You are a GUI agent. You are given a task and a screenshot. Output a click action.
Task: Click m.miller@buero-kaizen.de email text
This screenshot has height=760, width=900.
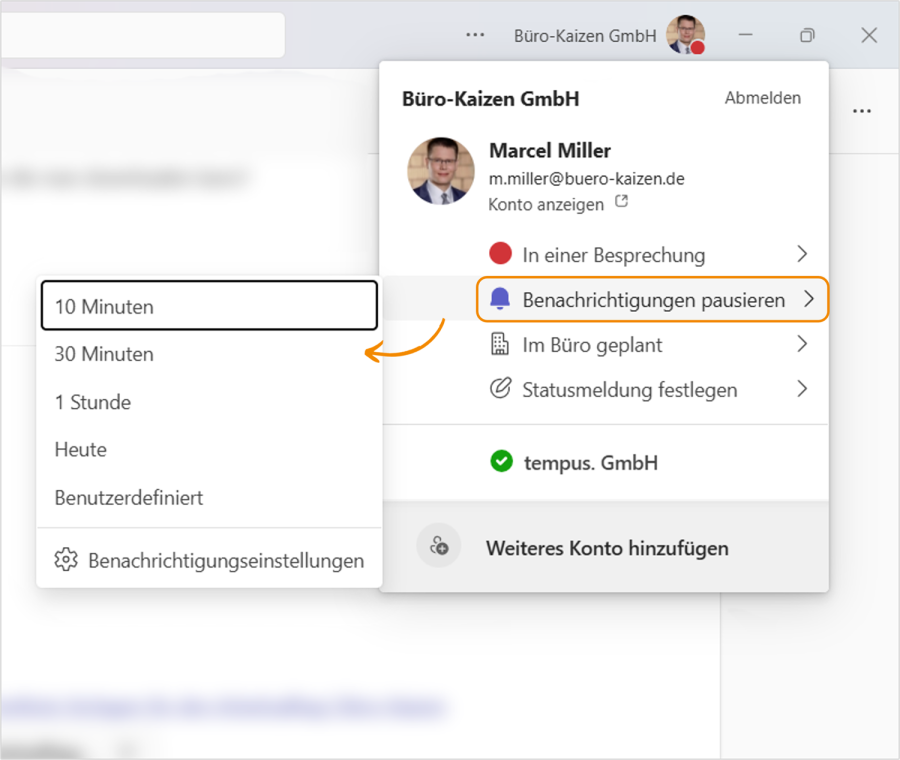tap(586, 179)
